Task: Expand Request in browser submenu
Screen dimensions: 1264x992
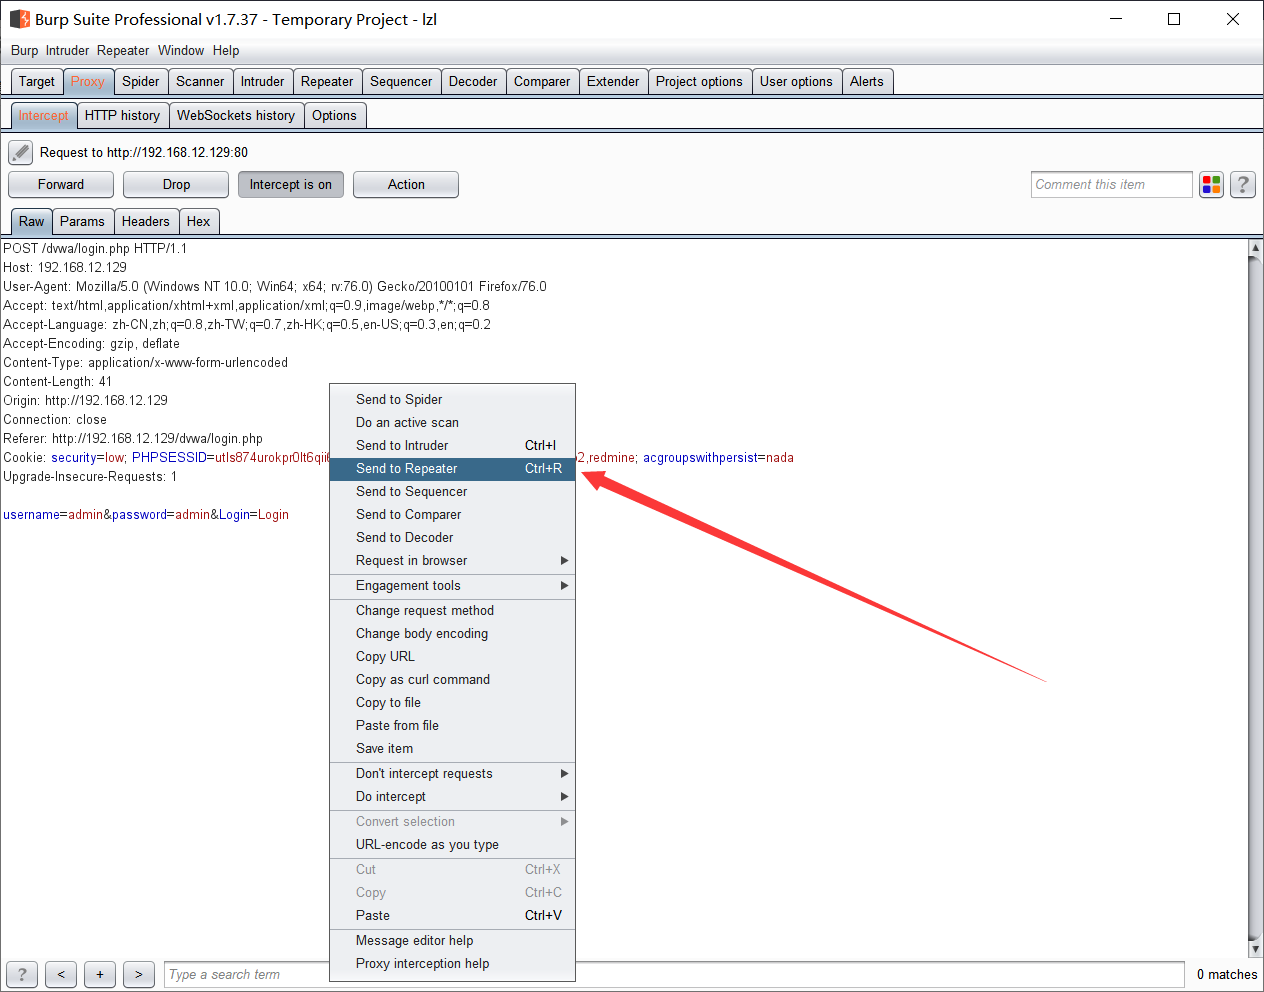Action: pyautogui.click(x=452, y=560)
